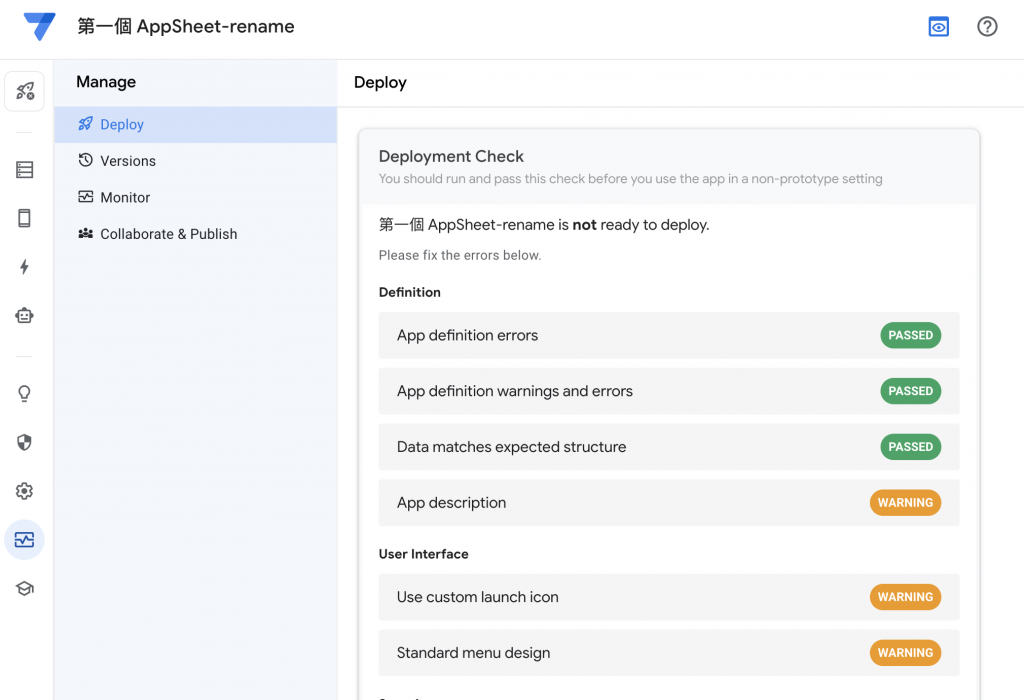The image size is (1024, 700).
Task: Open the Actions lightning bolt icon
Action: click(25, 267)
